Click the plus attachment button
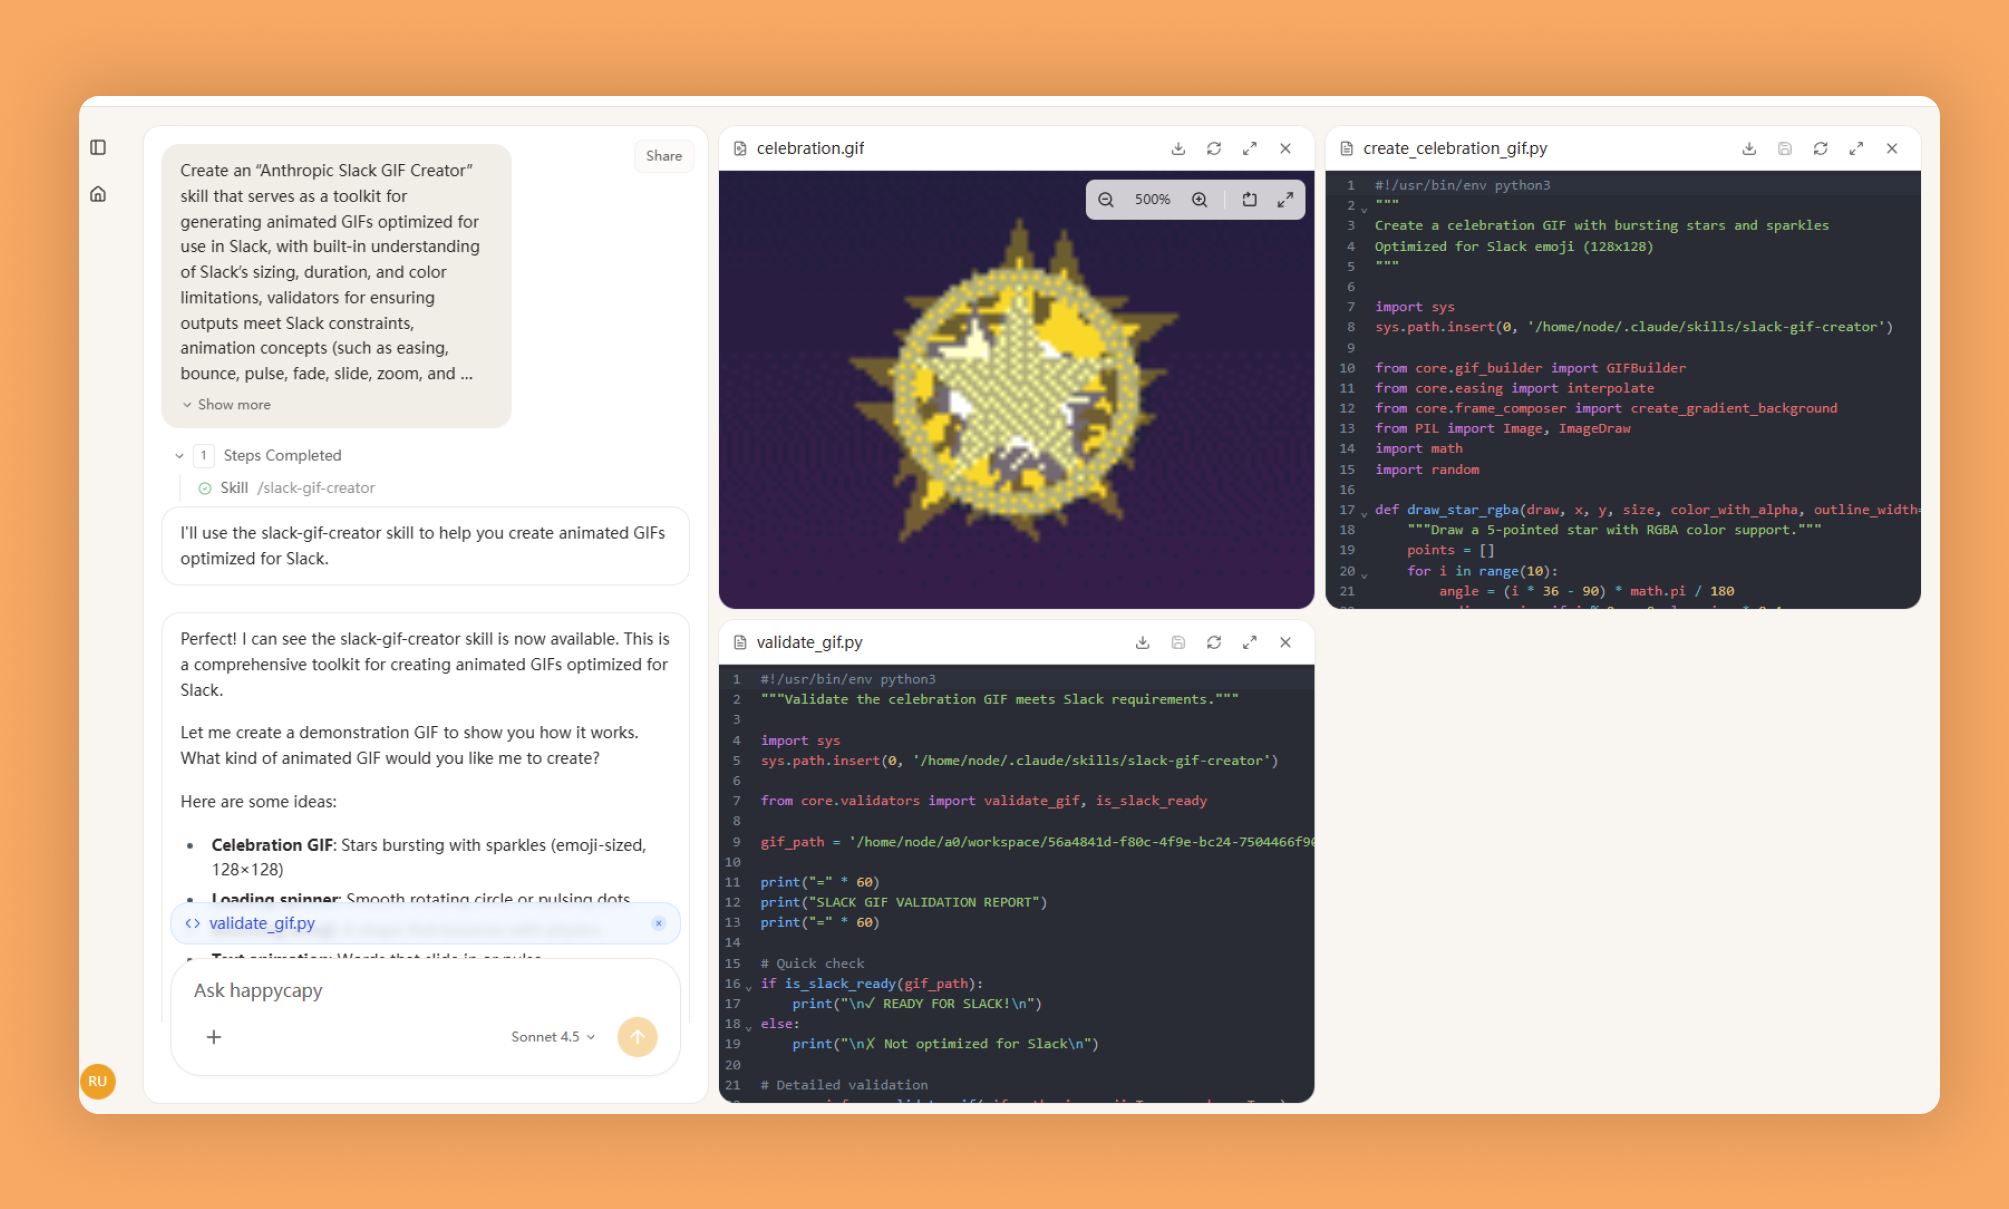Viewport: 2009px width, 1209px height. 214,1037
